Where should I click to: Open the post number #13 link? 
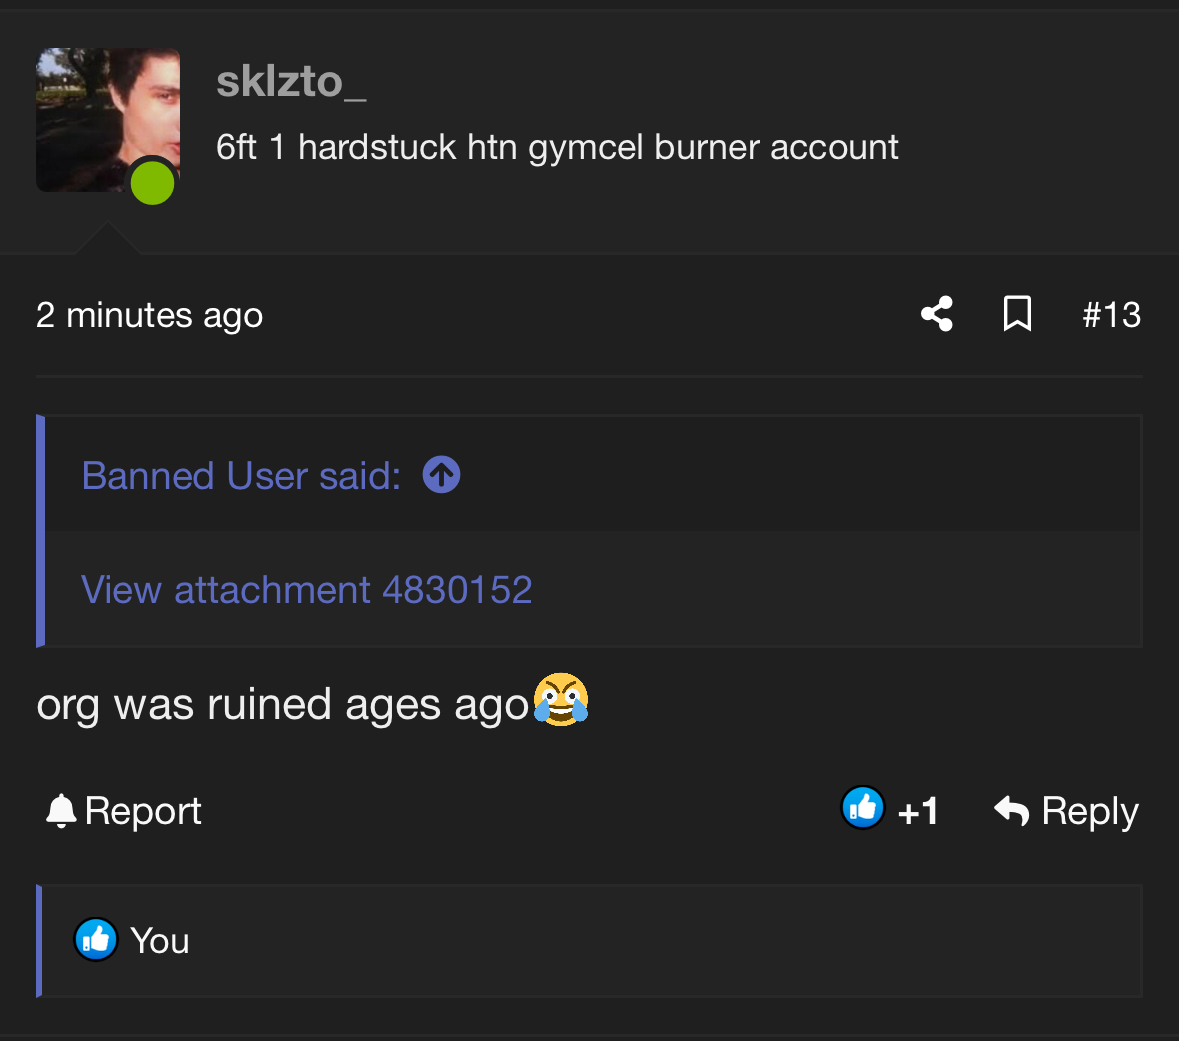click(1111, 315)
